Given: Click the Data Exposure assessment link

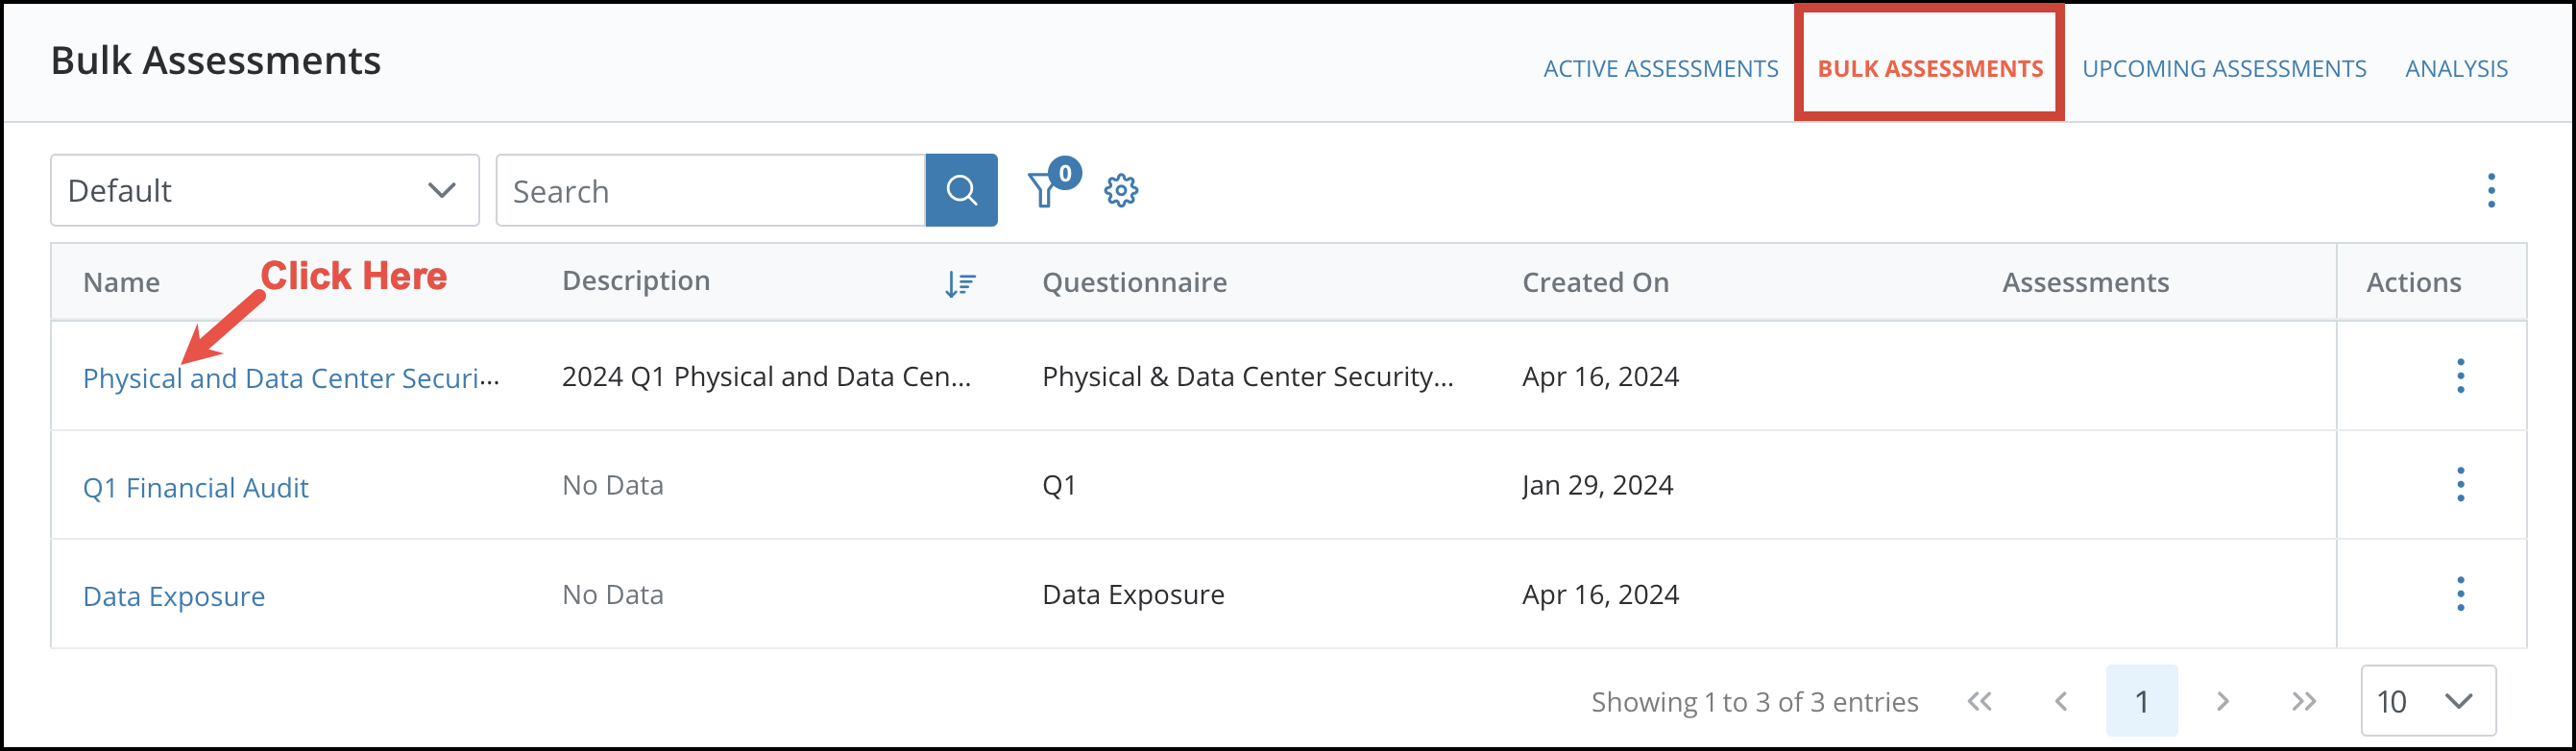Looking at the screenshot, I should (173, 595).
